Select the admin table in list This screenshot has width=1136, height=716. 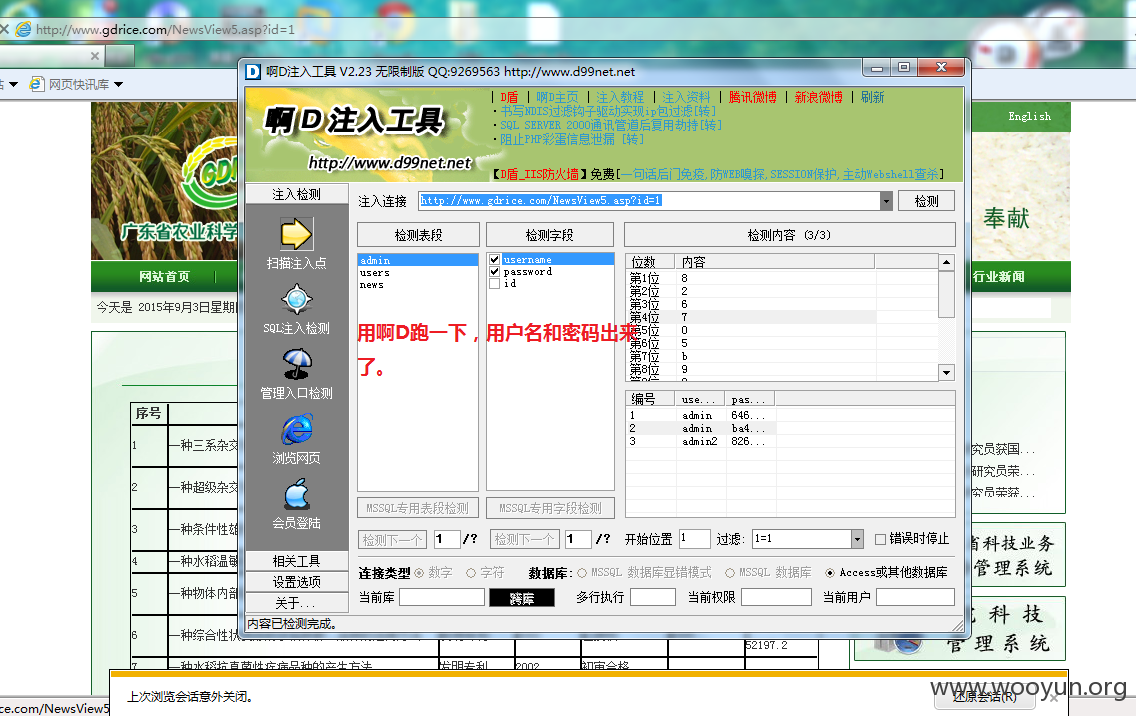pyautogui.click(x=418, y=260)
